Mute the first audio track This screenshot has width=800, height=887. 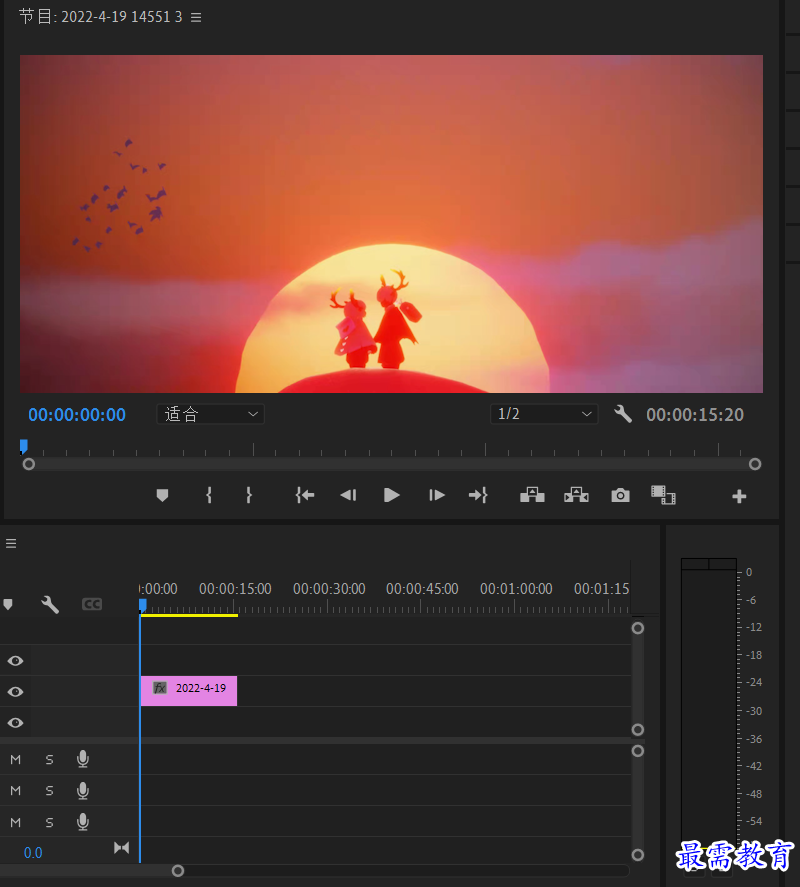coord(15,760)
